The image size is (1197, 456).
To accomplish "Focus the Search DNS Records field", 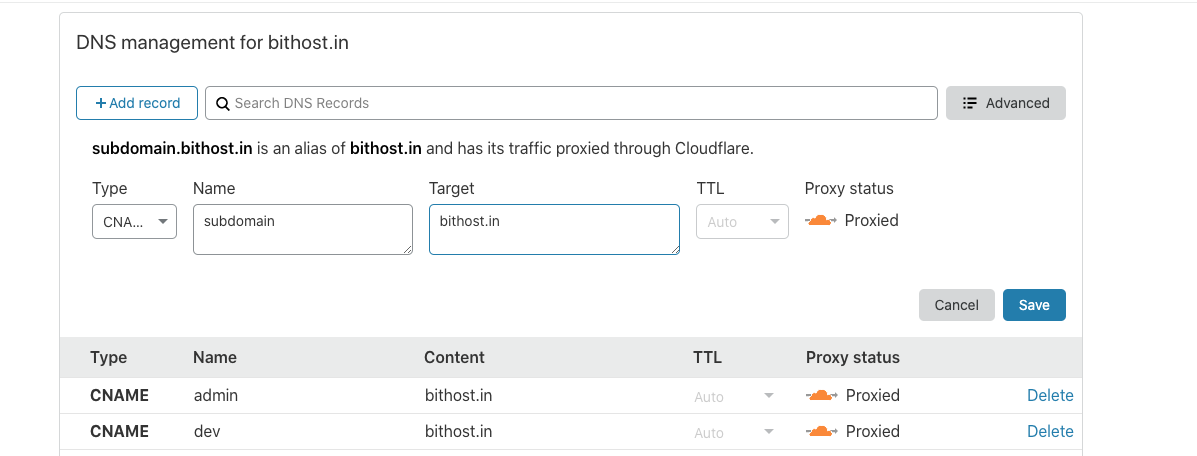I will pos(571,103).
